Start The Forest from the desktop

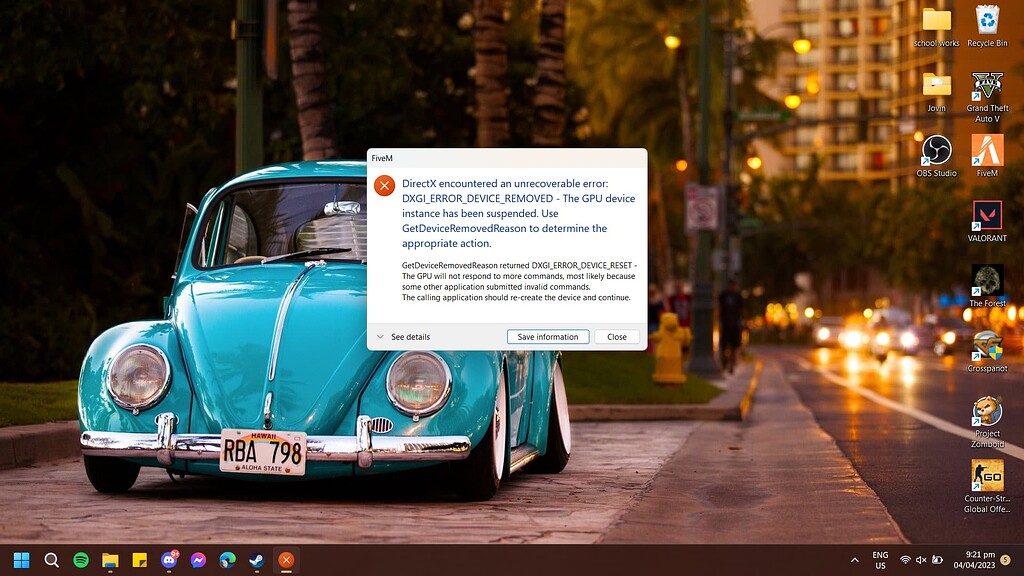987,280
